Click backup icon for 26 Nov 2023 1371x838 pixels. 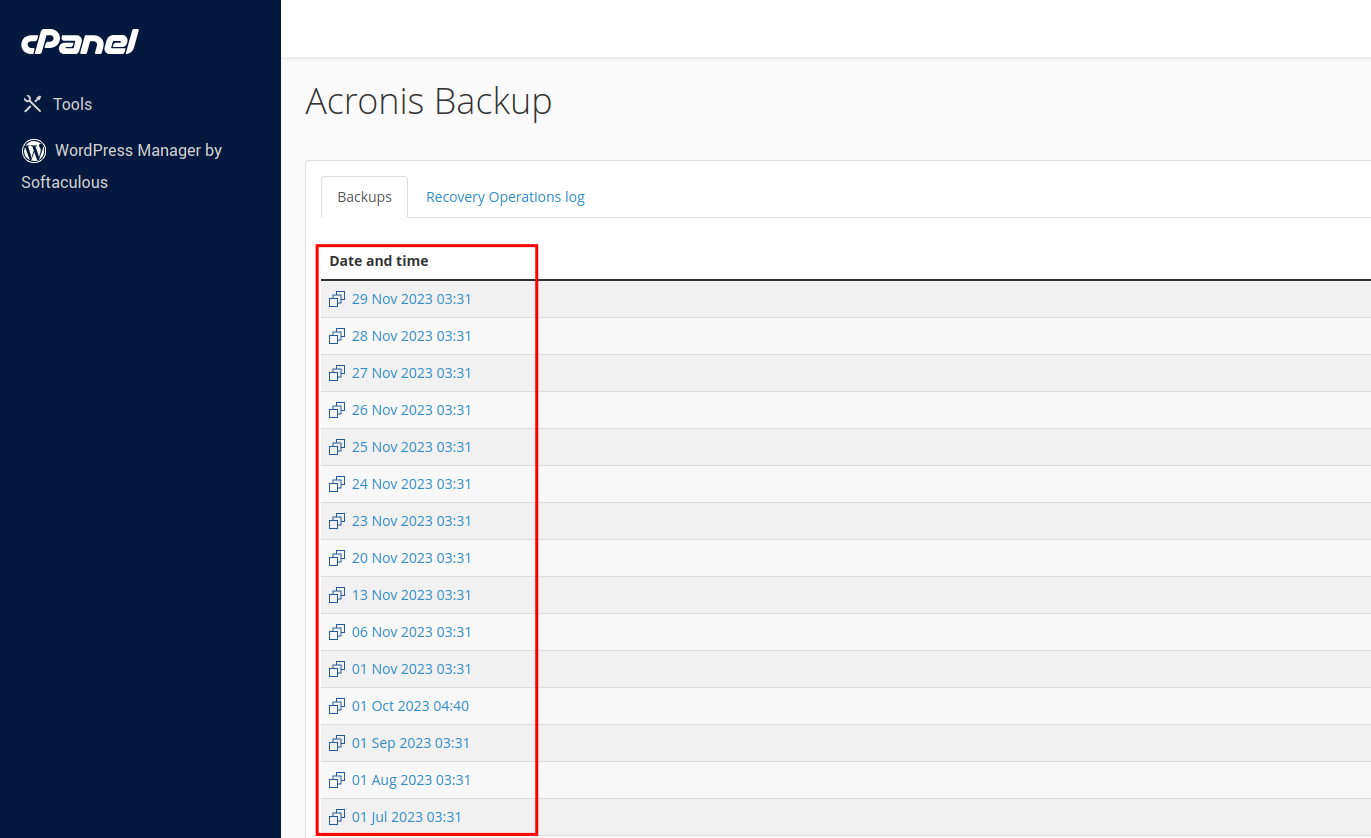coord(337,410)
